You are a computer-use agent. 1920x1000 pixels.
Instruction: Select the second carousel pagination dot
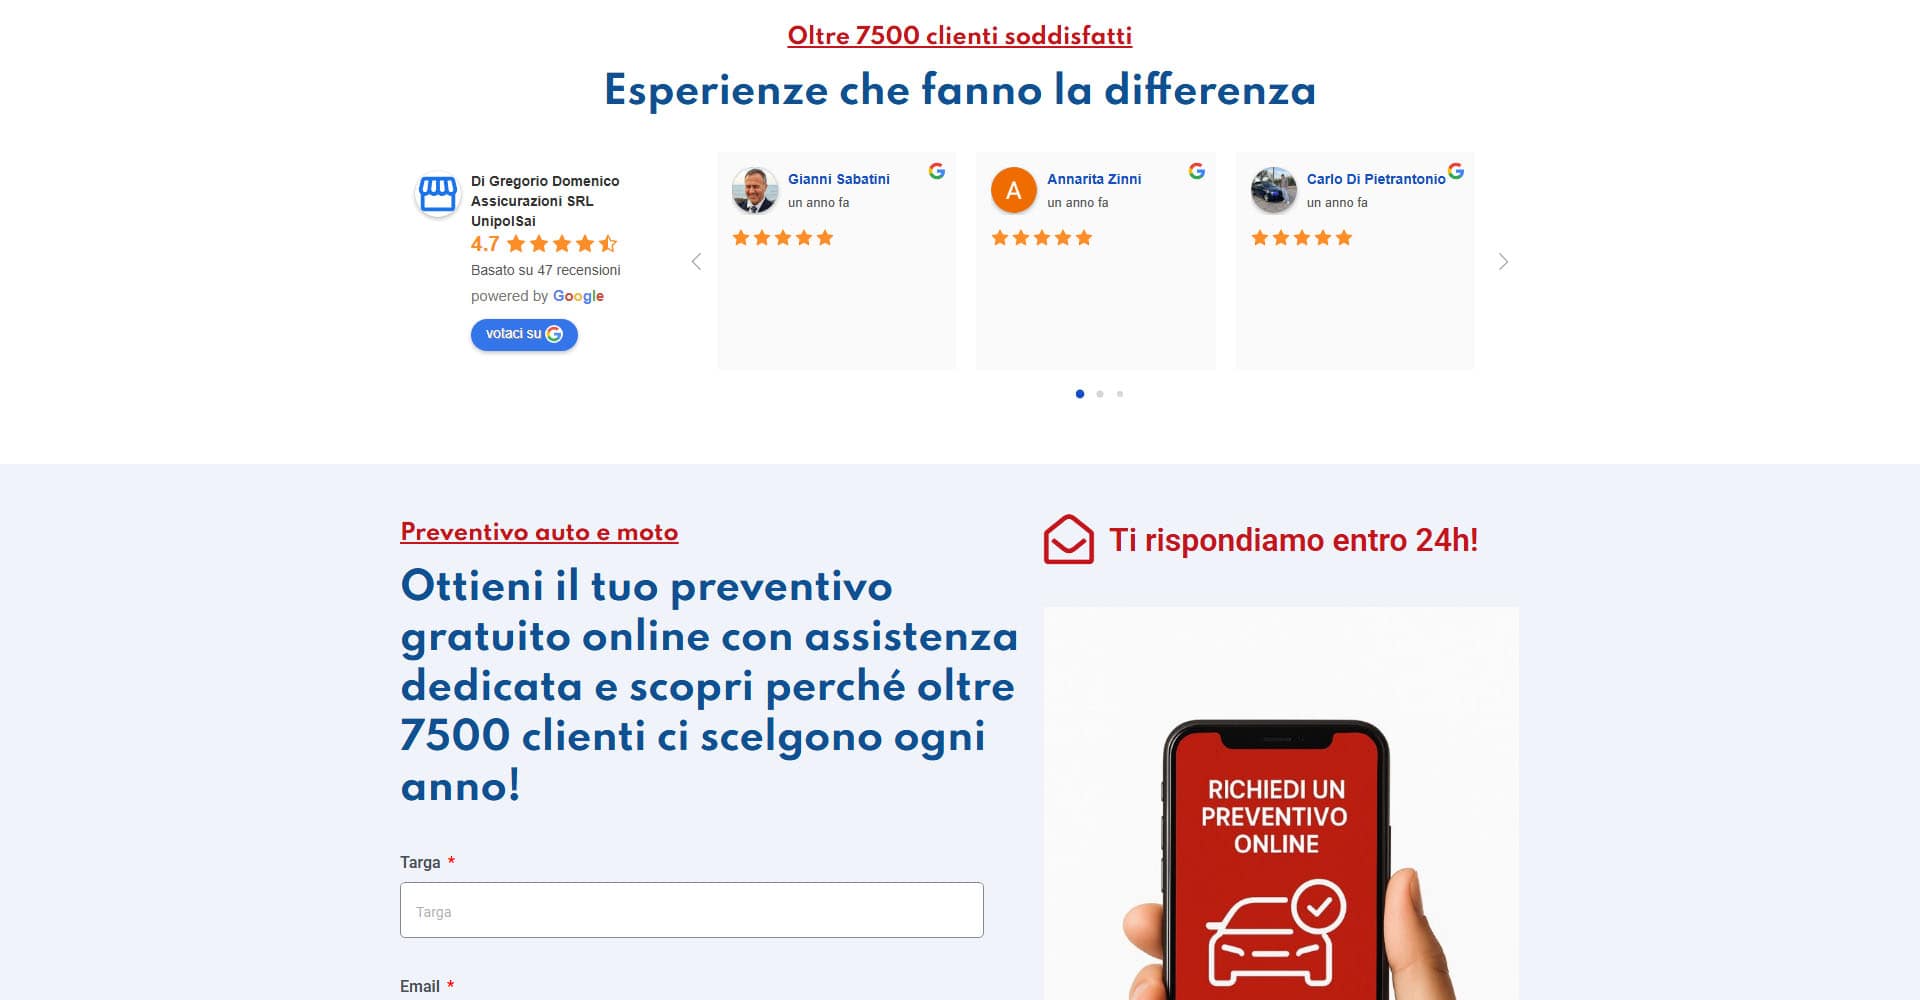click(x=1100, y=394)
